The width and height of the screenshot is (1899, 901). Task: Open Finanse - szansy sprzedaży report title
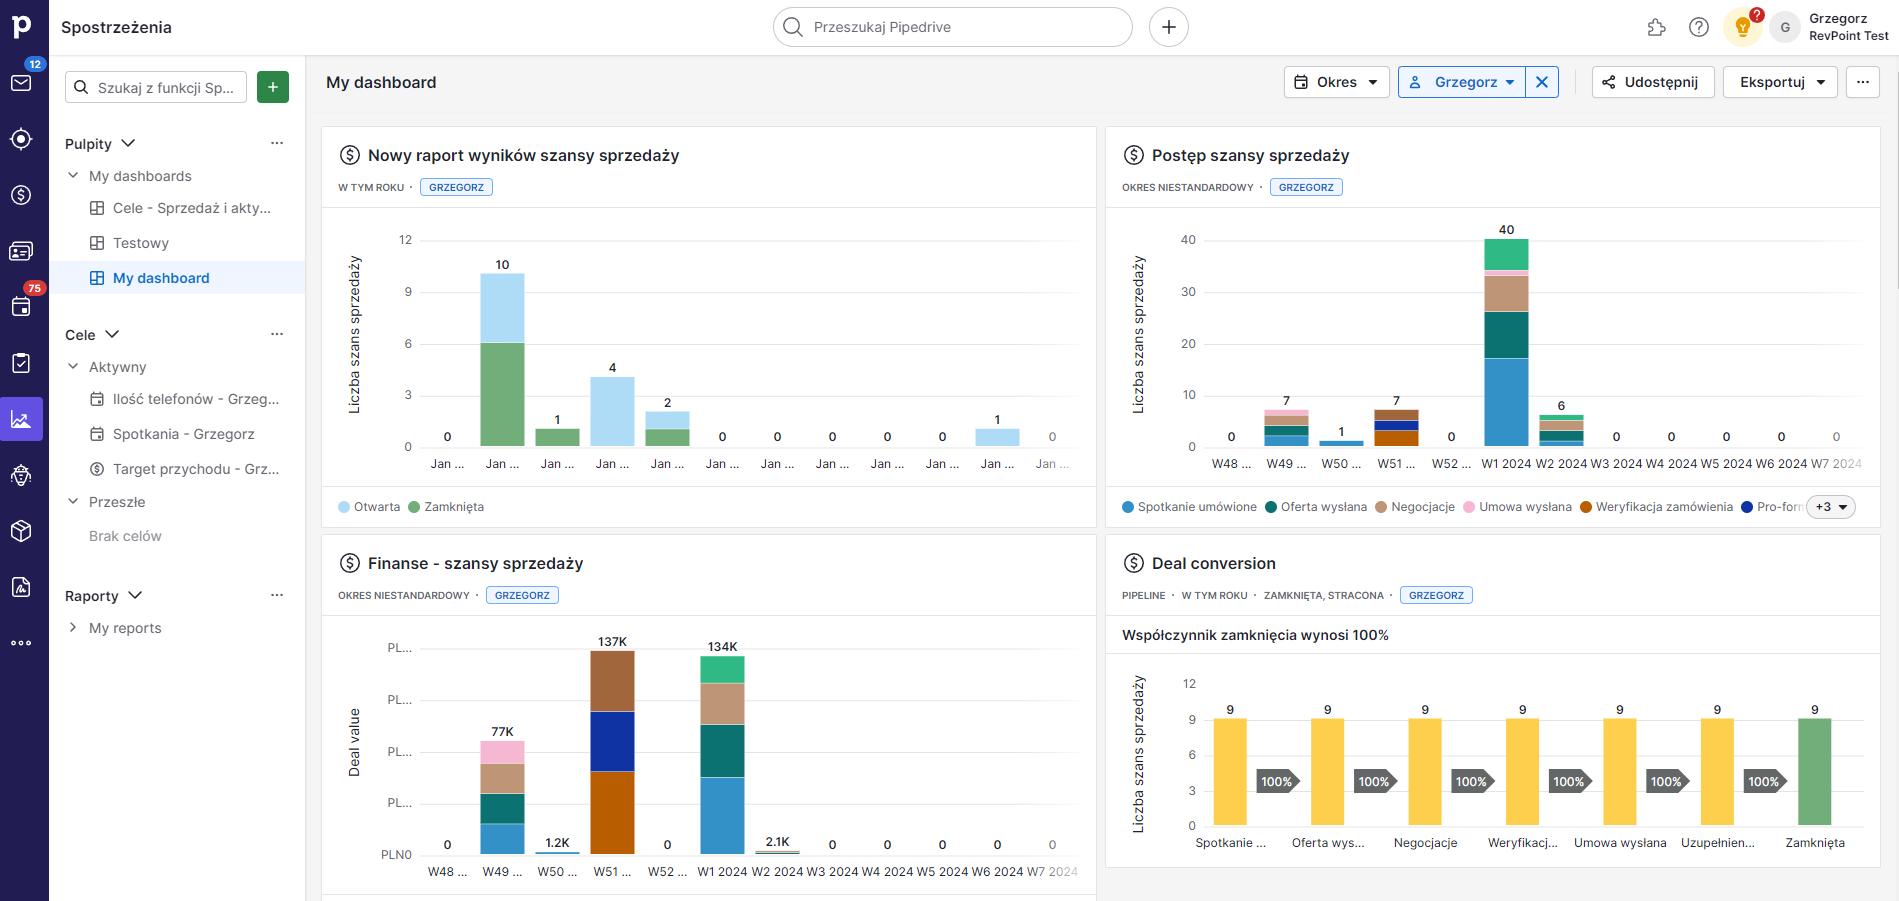475,563
